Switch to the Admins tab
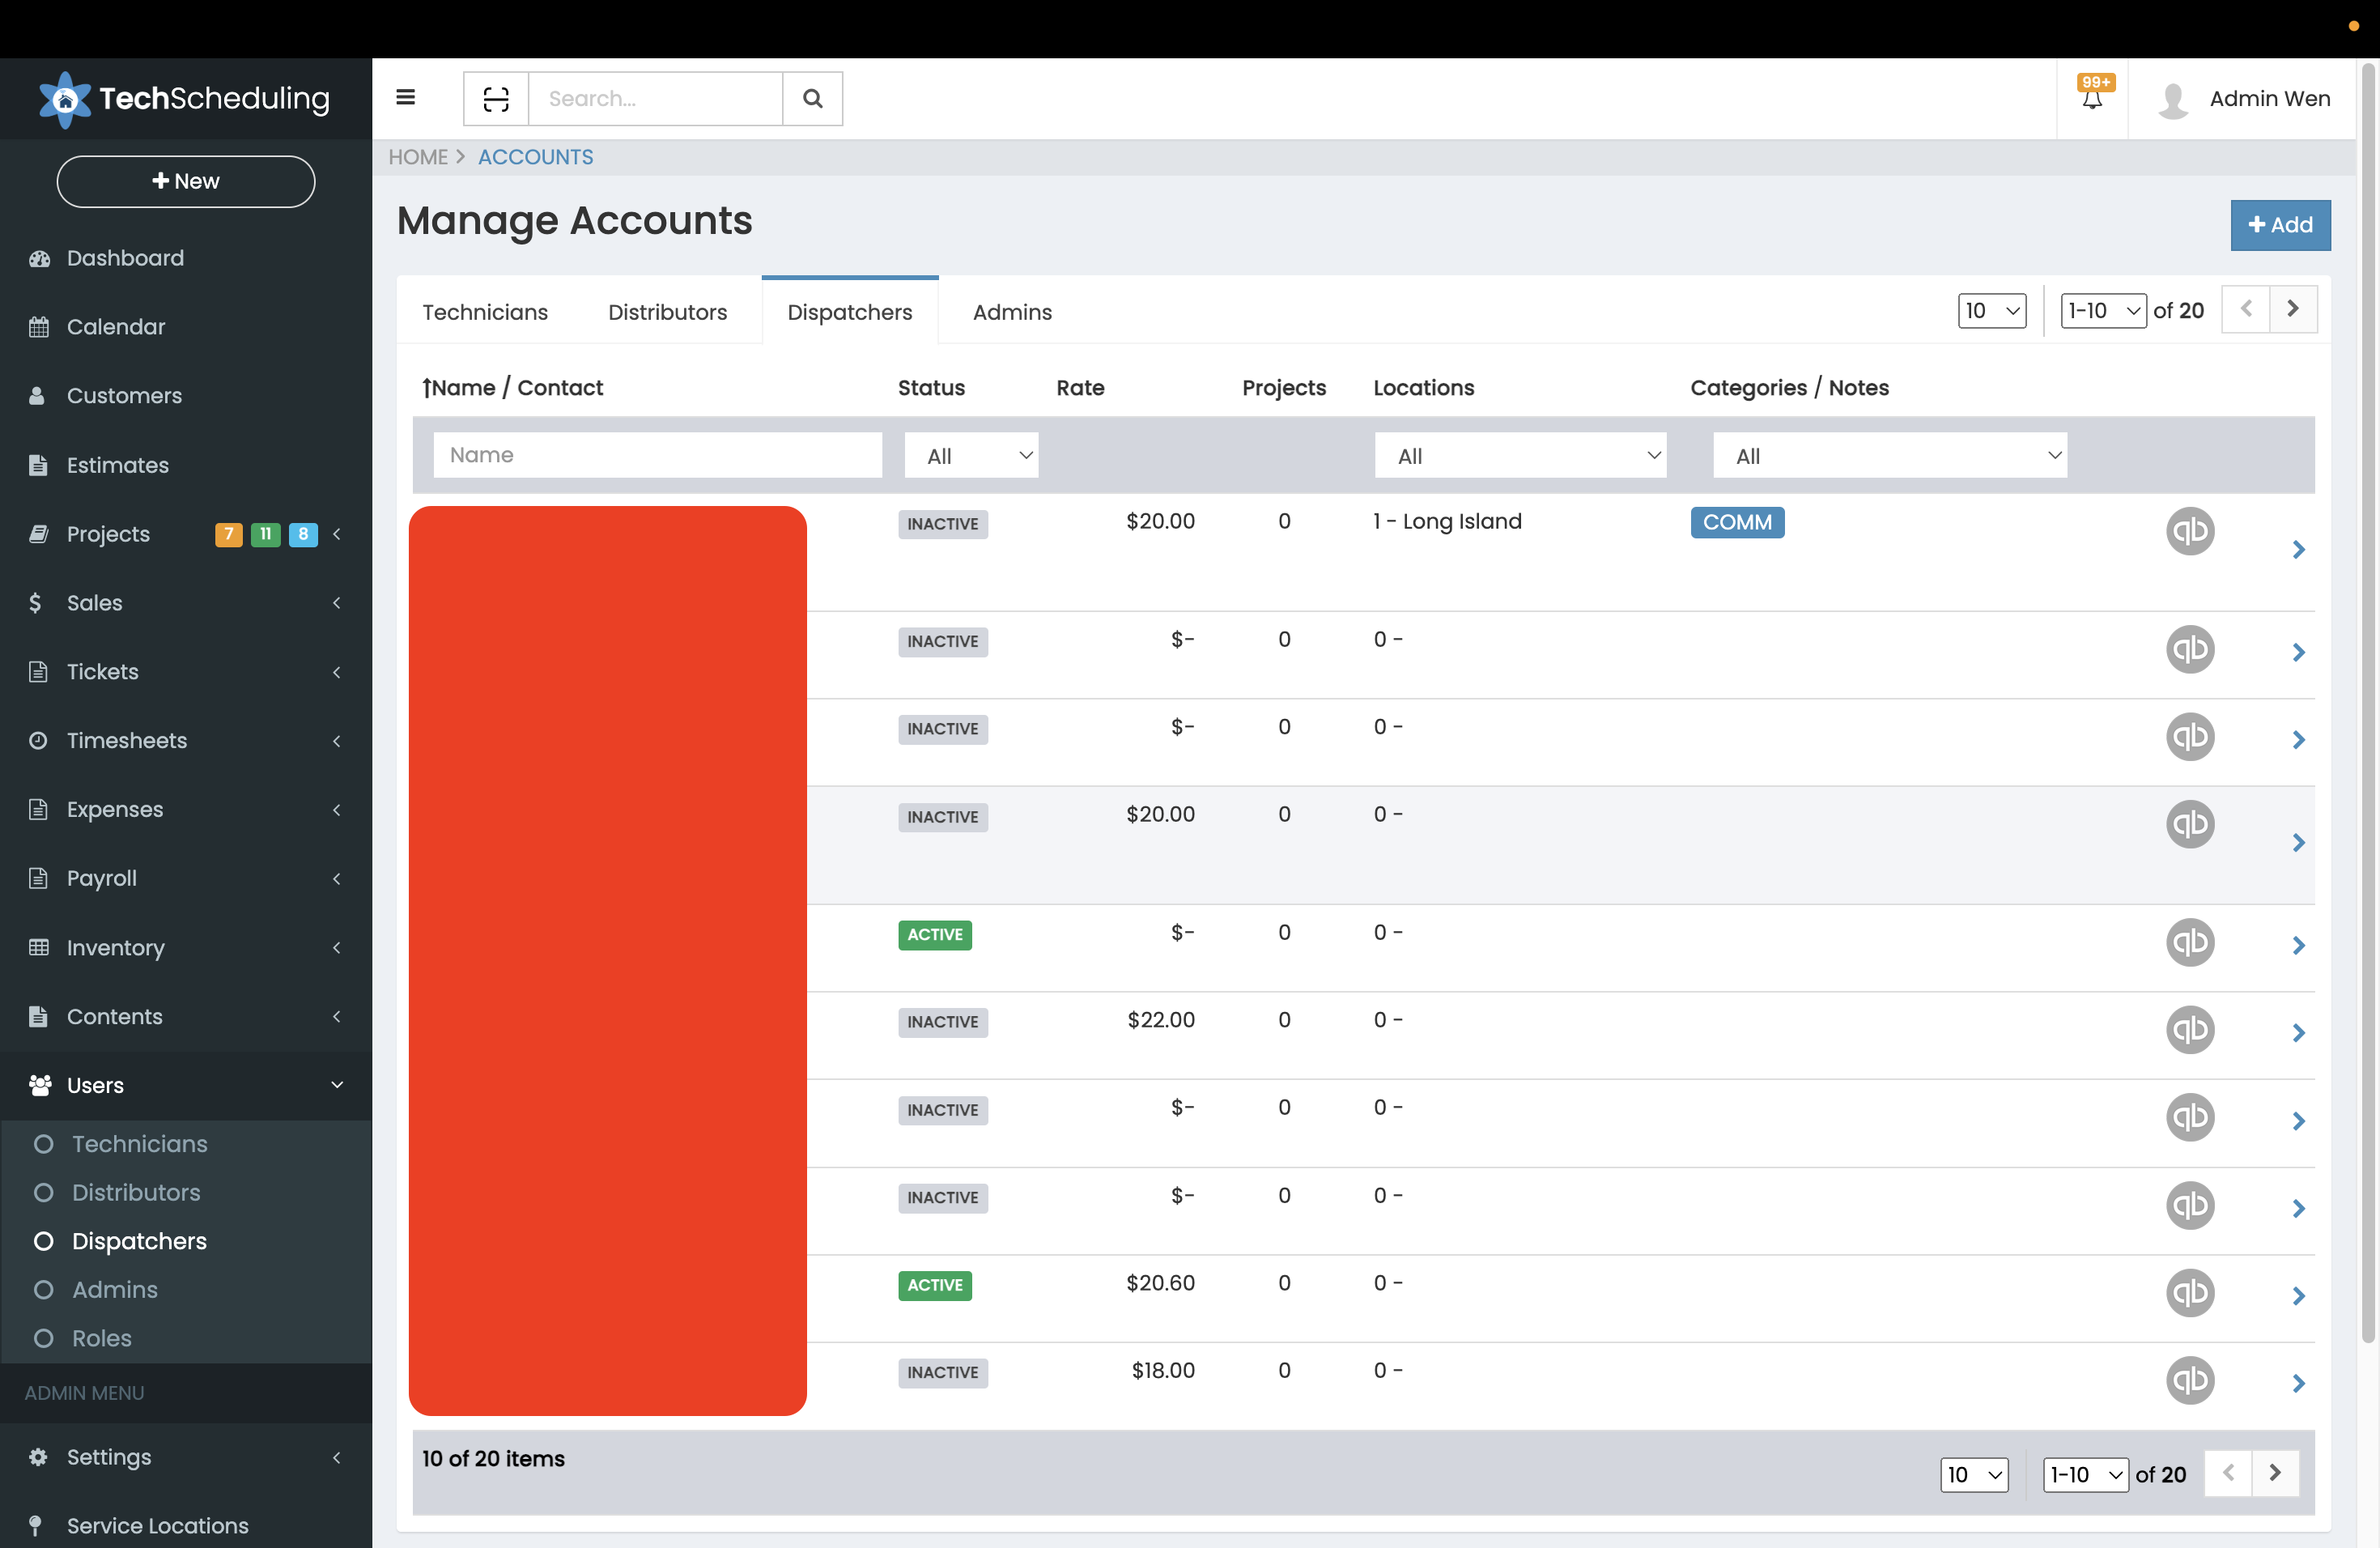Viewport: 2380px width, 1548px height. (x=1012, y=312)
